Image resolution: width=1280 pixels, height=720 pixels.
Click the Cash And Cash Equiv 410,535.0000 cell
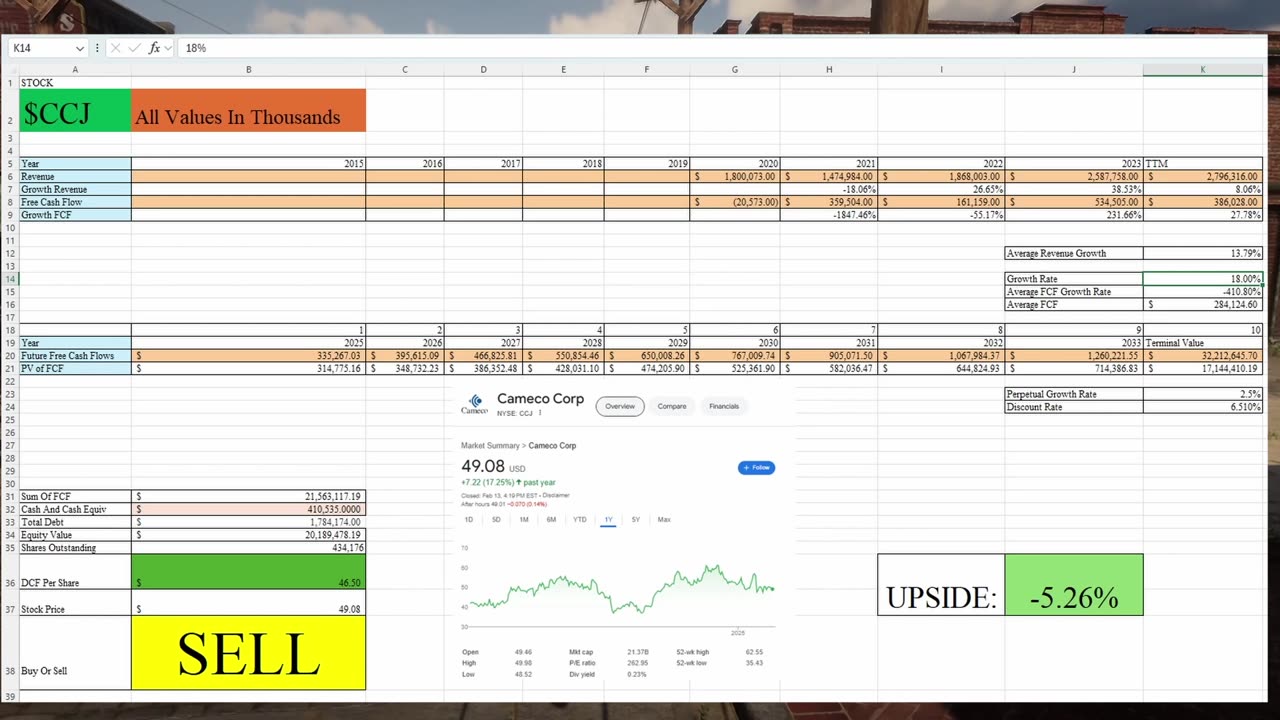click(248, 509)
